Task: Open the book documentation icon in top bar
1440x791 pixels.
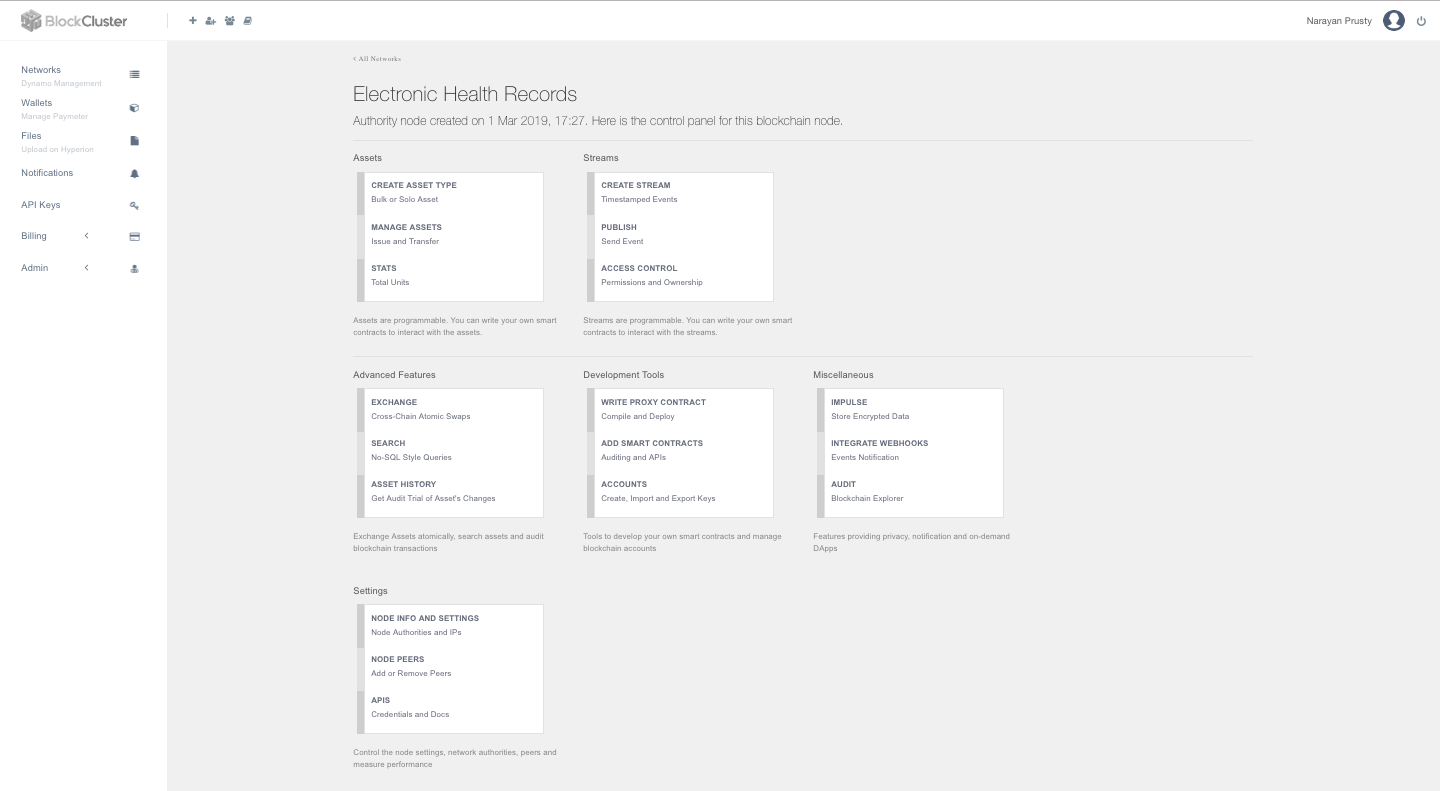Action: tap(248, 21)
